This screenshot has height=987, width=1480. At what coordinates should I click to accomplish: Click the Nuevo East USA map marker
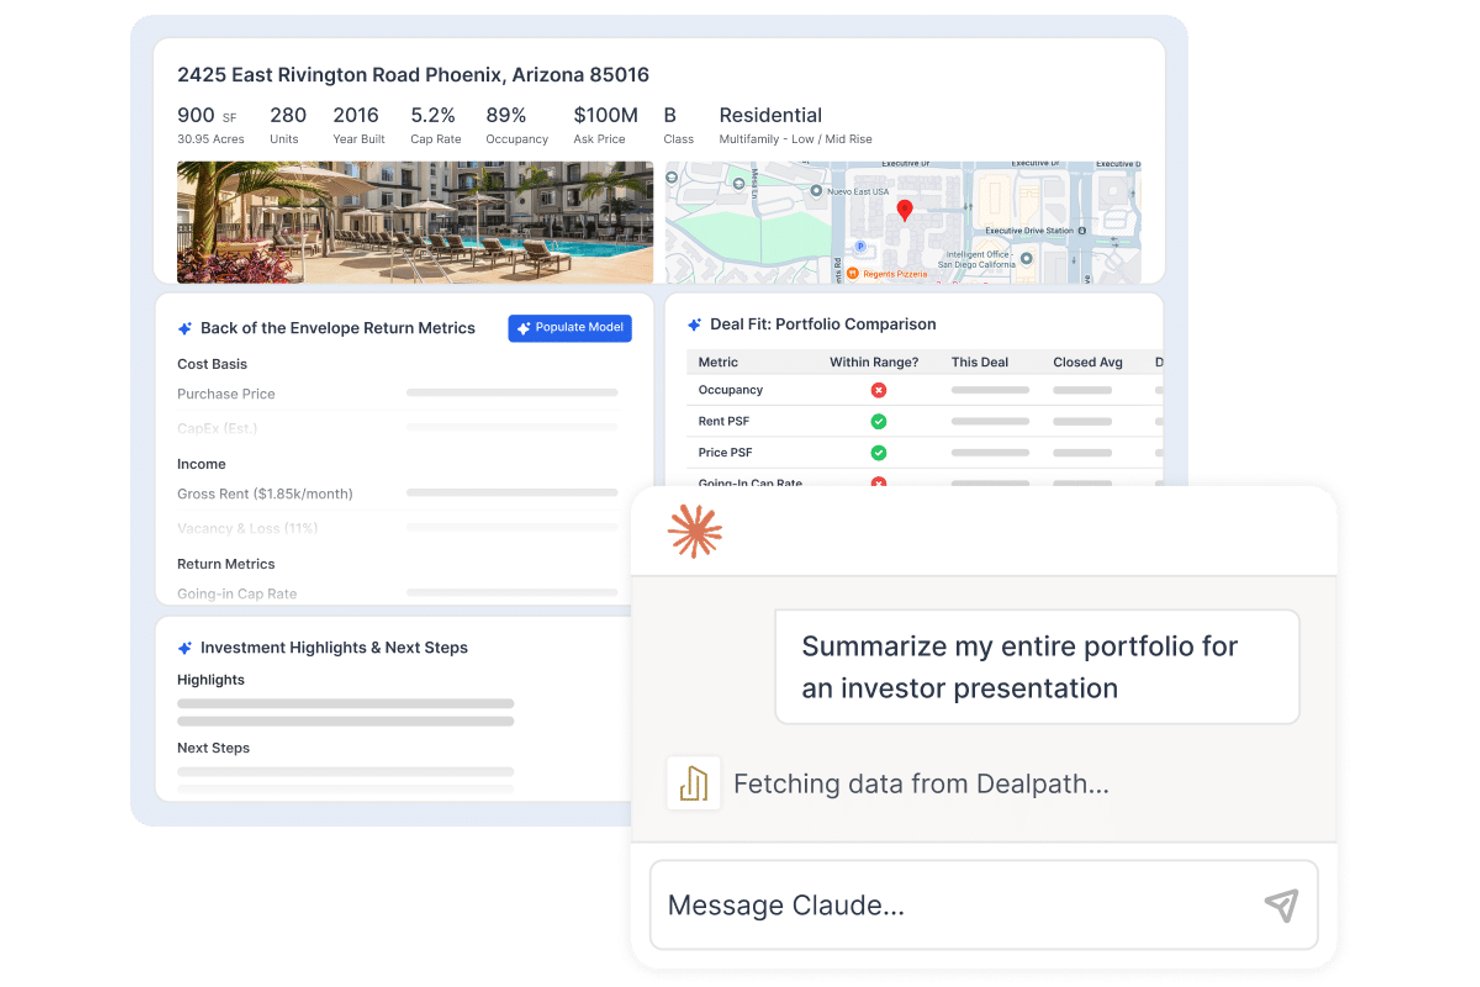click(x=816, y=190)
